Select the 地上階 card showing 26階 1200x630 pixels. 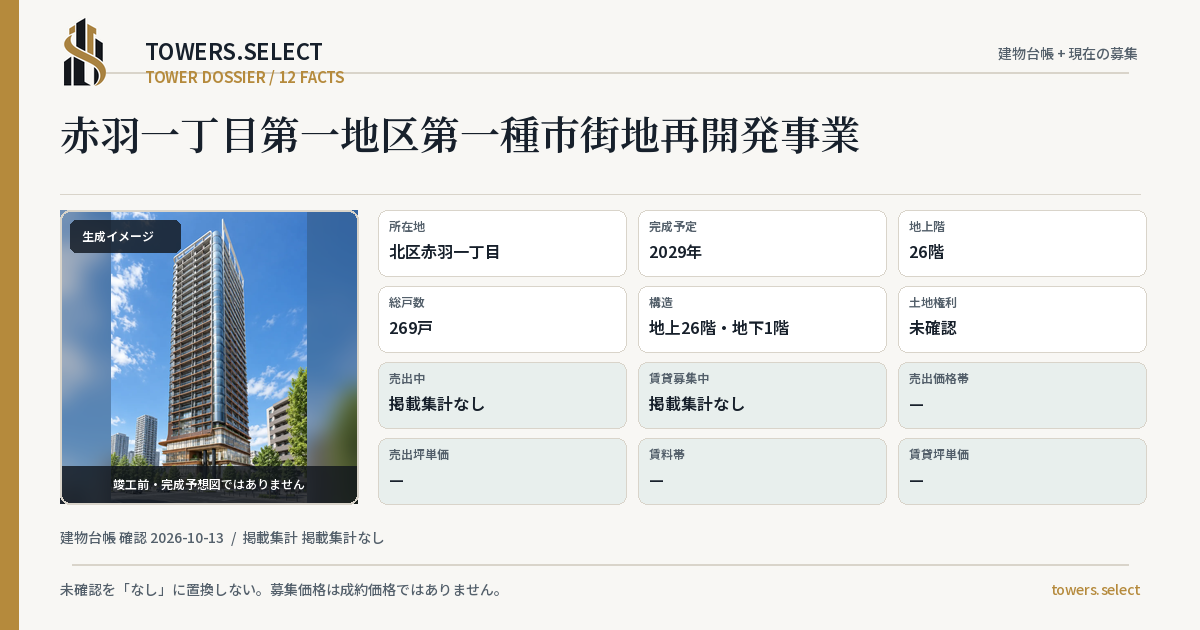coord(1022,243)
